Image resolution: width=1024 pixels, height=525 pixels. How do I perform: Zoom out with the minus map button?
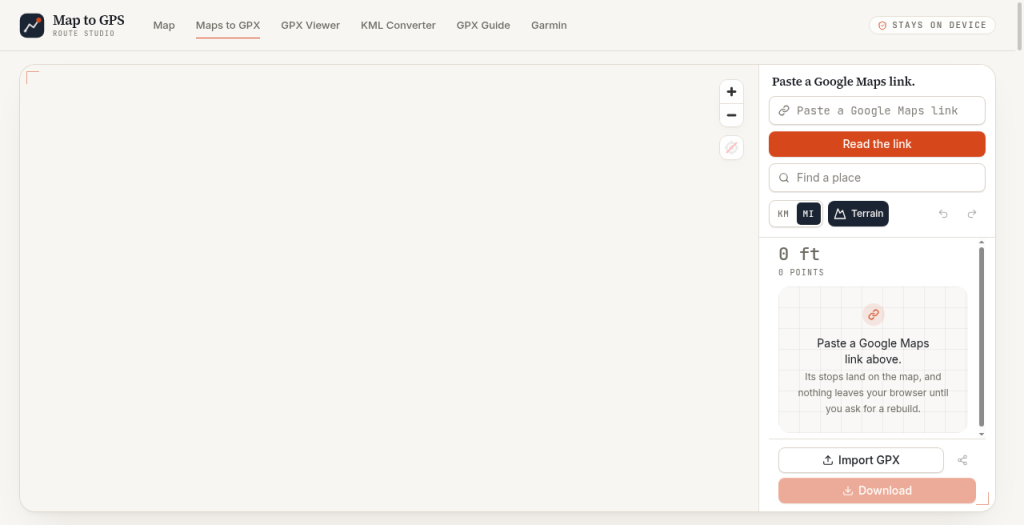[731, 115]
